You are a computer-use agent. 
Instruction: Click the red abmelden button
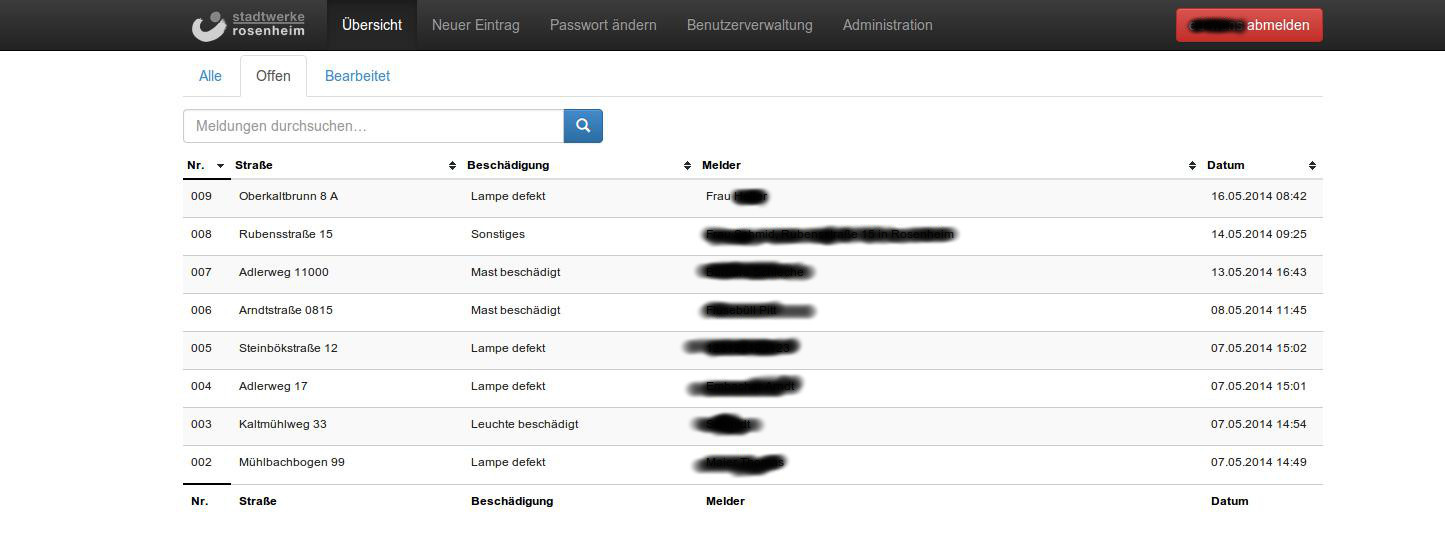coord(1249,25)
